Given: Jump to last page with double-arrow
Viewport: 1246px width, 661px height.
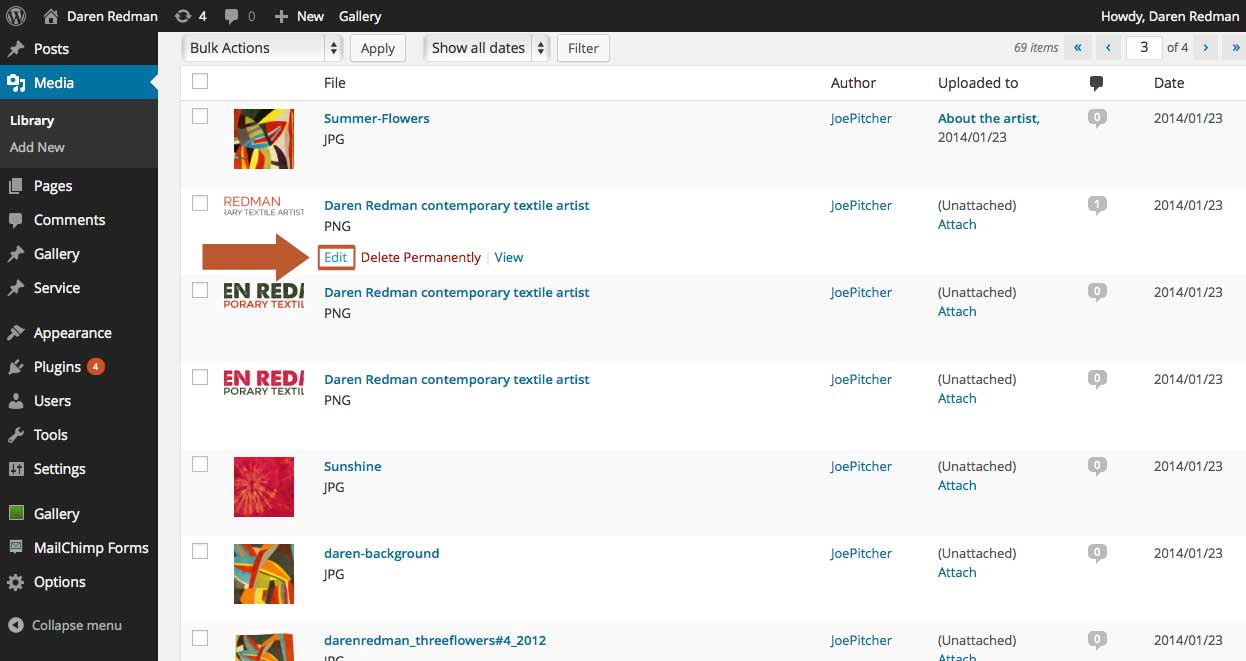Looking at the screenshot, I should pyautogui.click(x=1236, y=47).
